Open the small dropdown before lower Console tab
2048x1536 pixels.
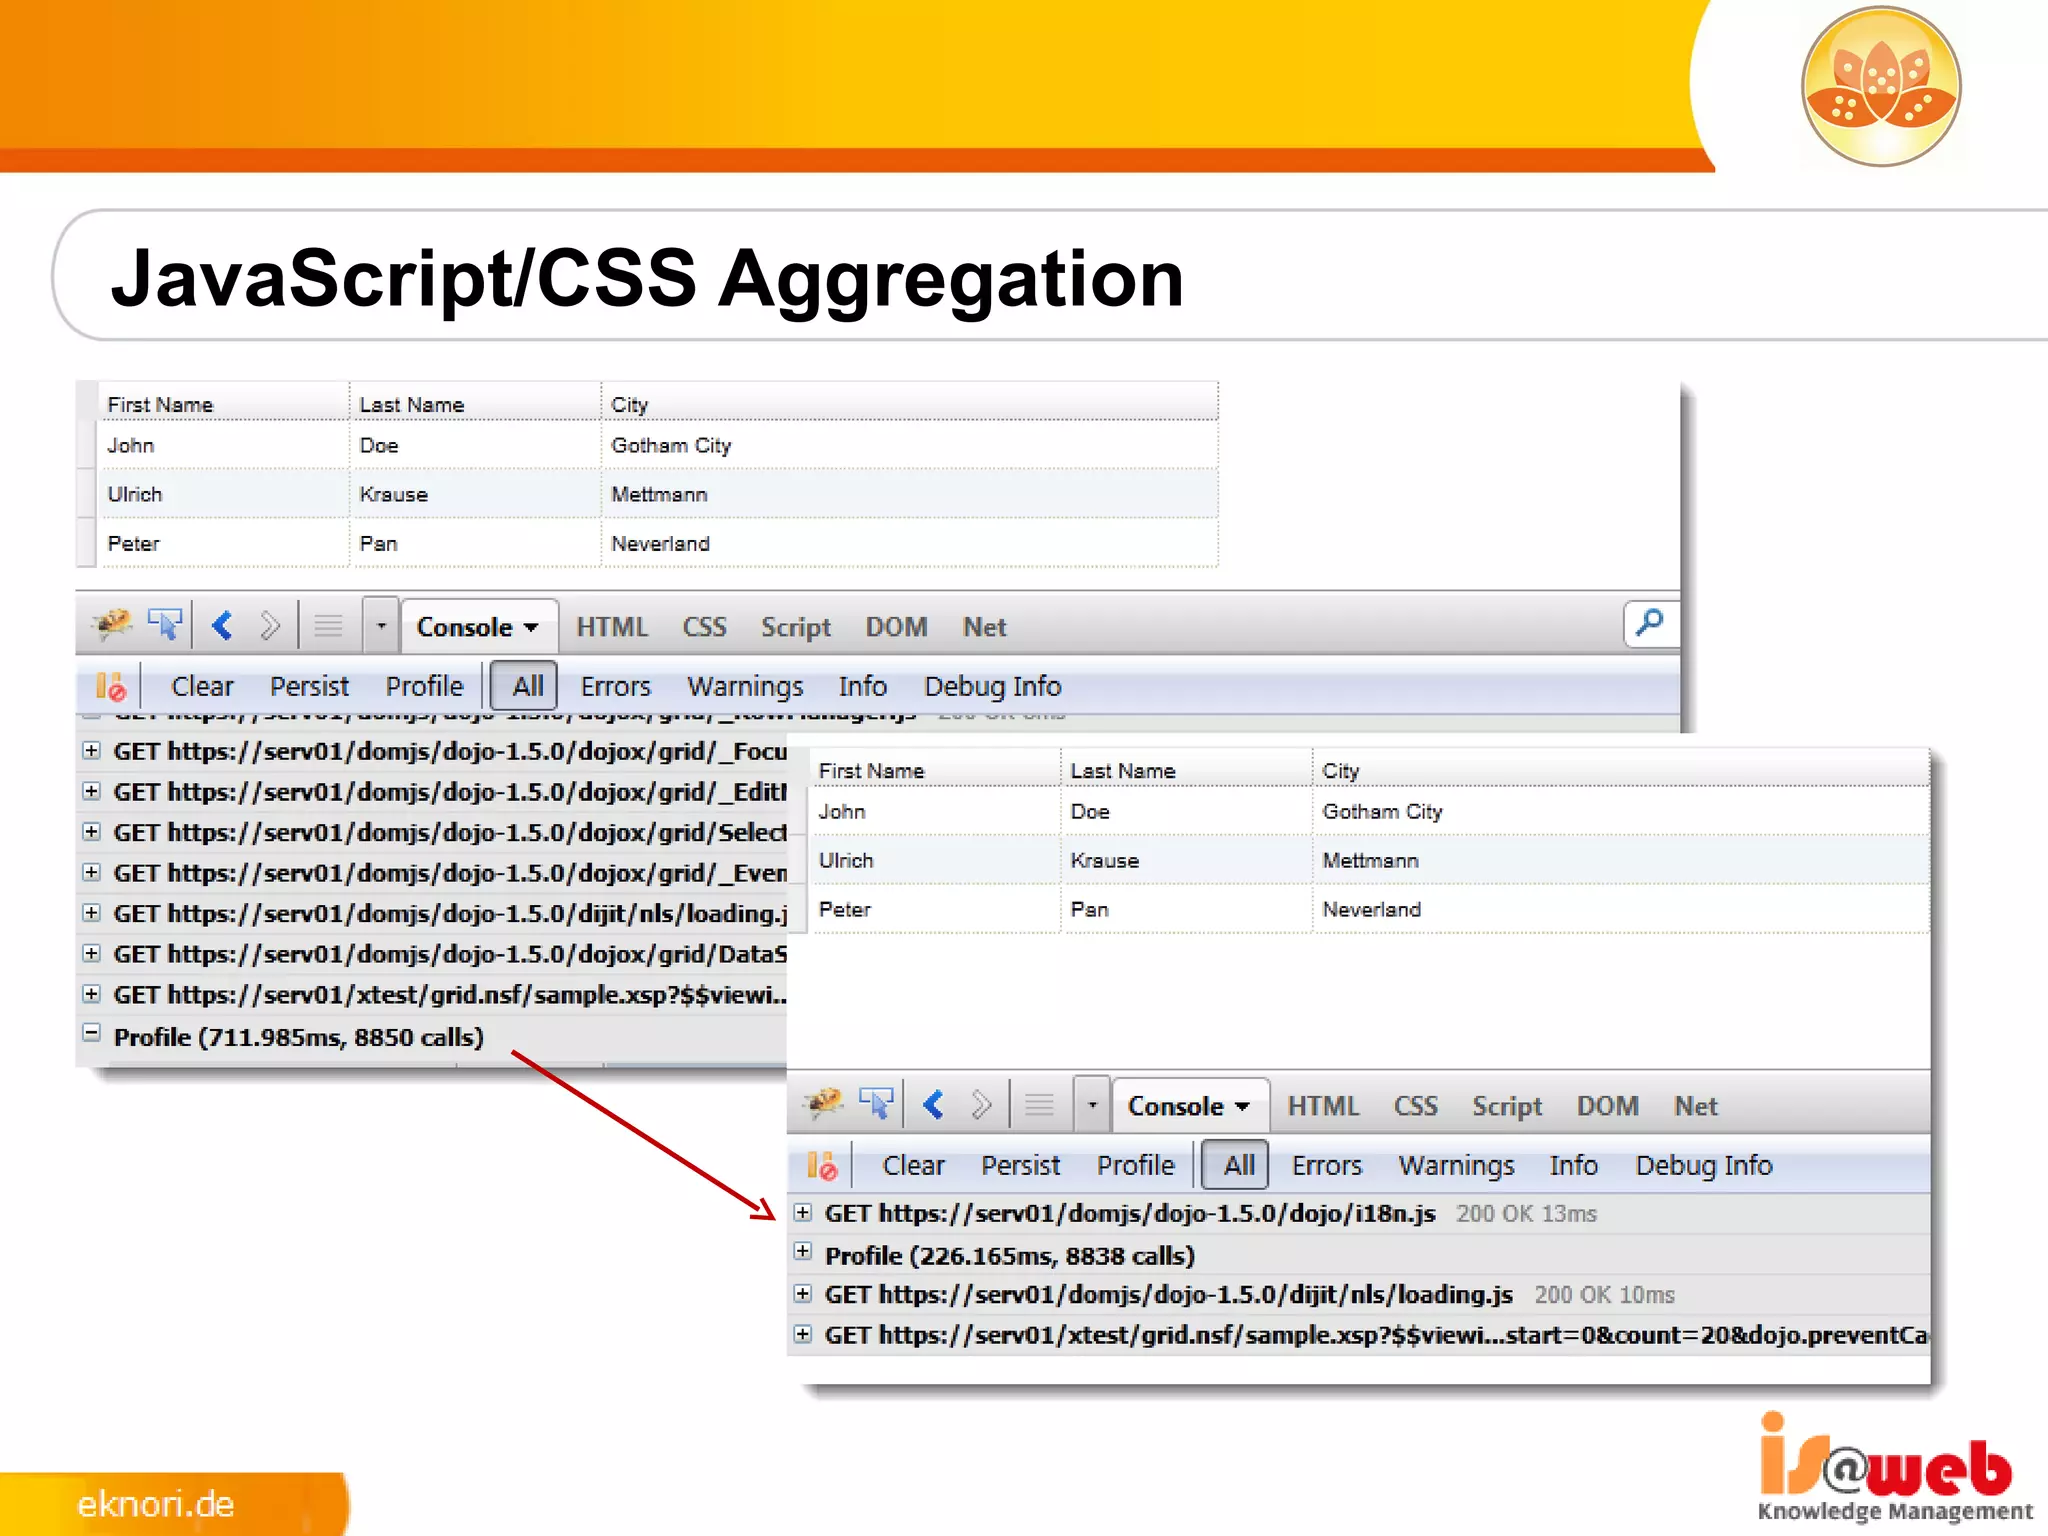[x=1092, y=1105]
